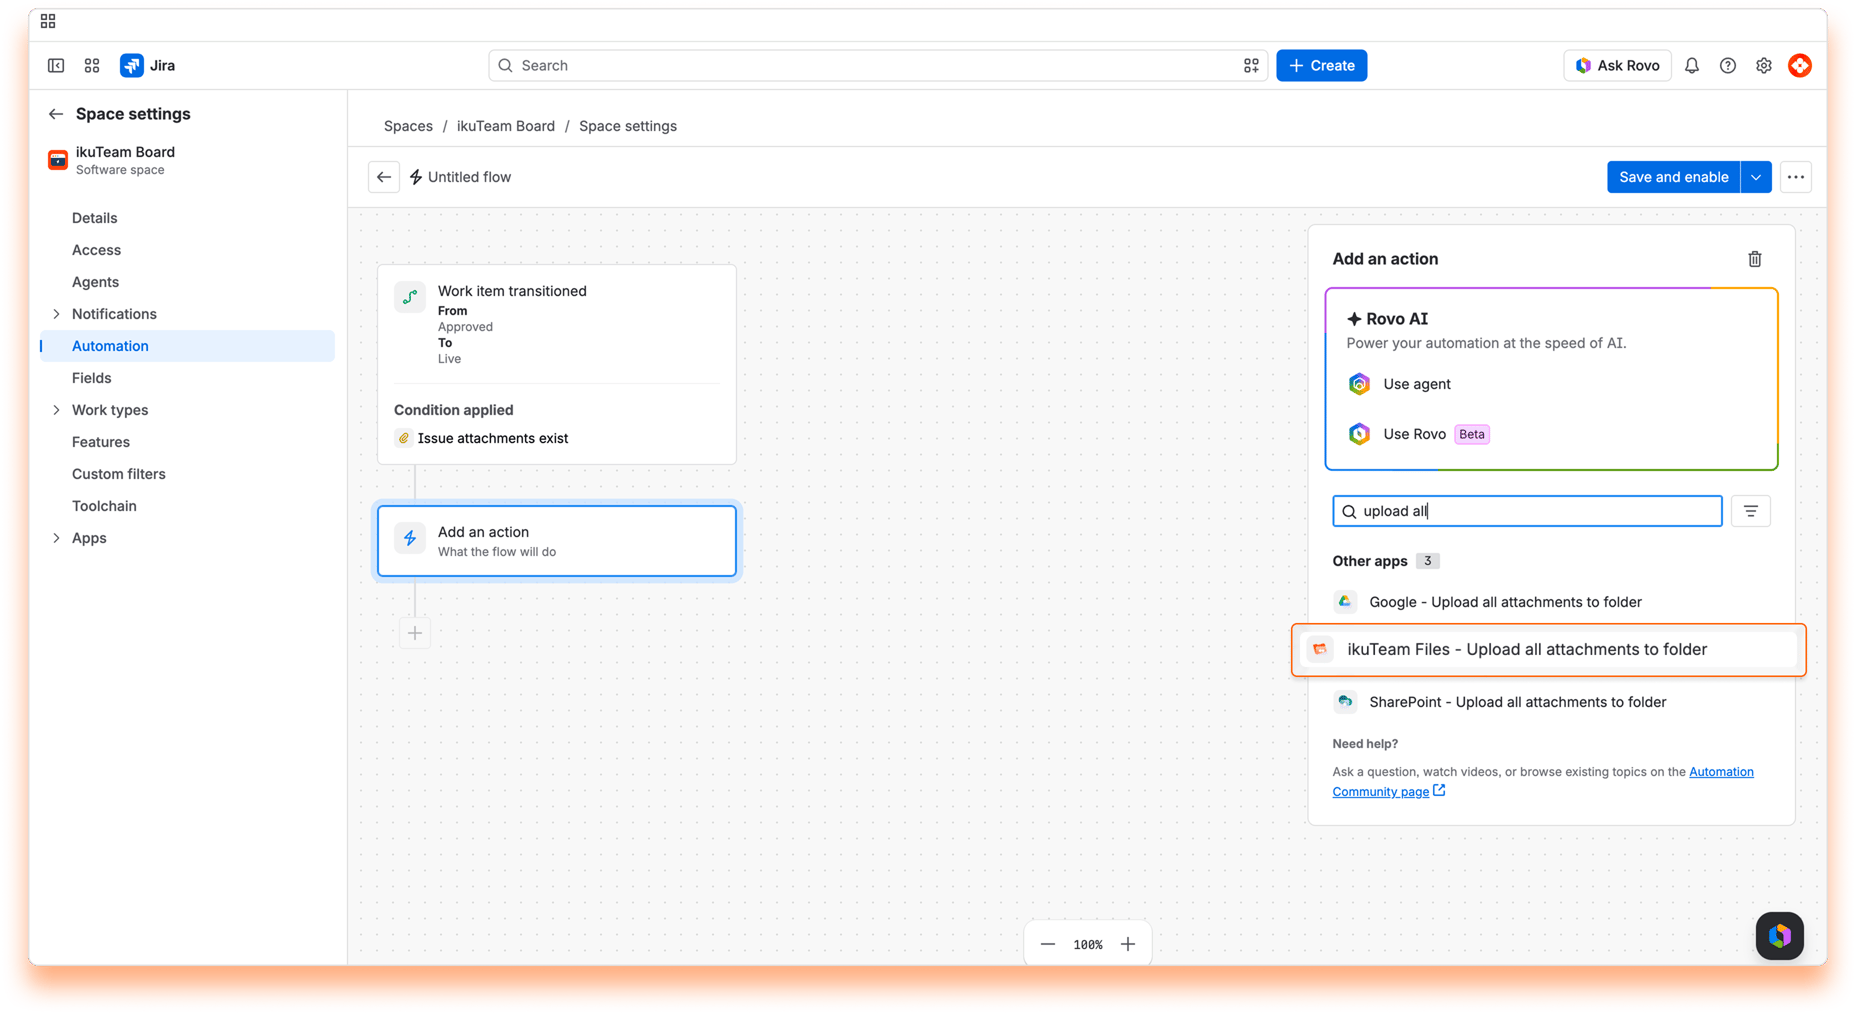
Task: Open the settings gear icon
Action: [x=1764, y=66]
